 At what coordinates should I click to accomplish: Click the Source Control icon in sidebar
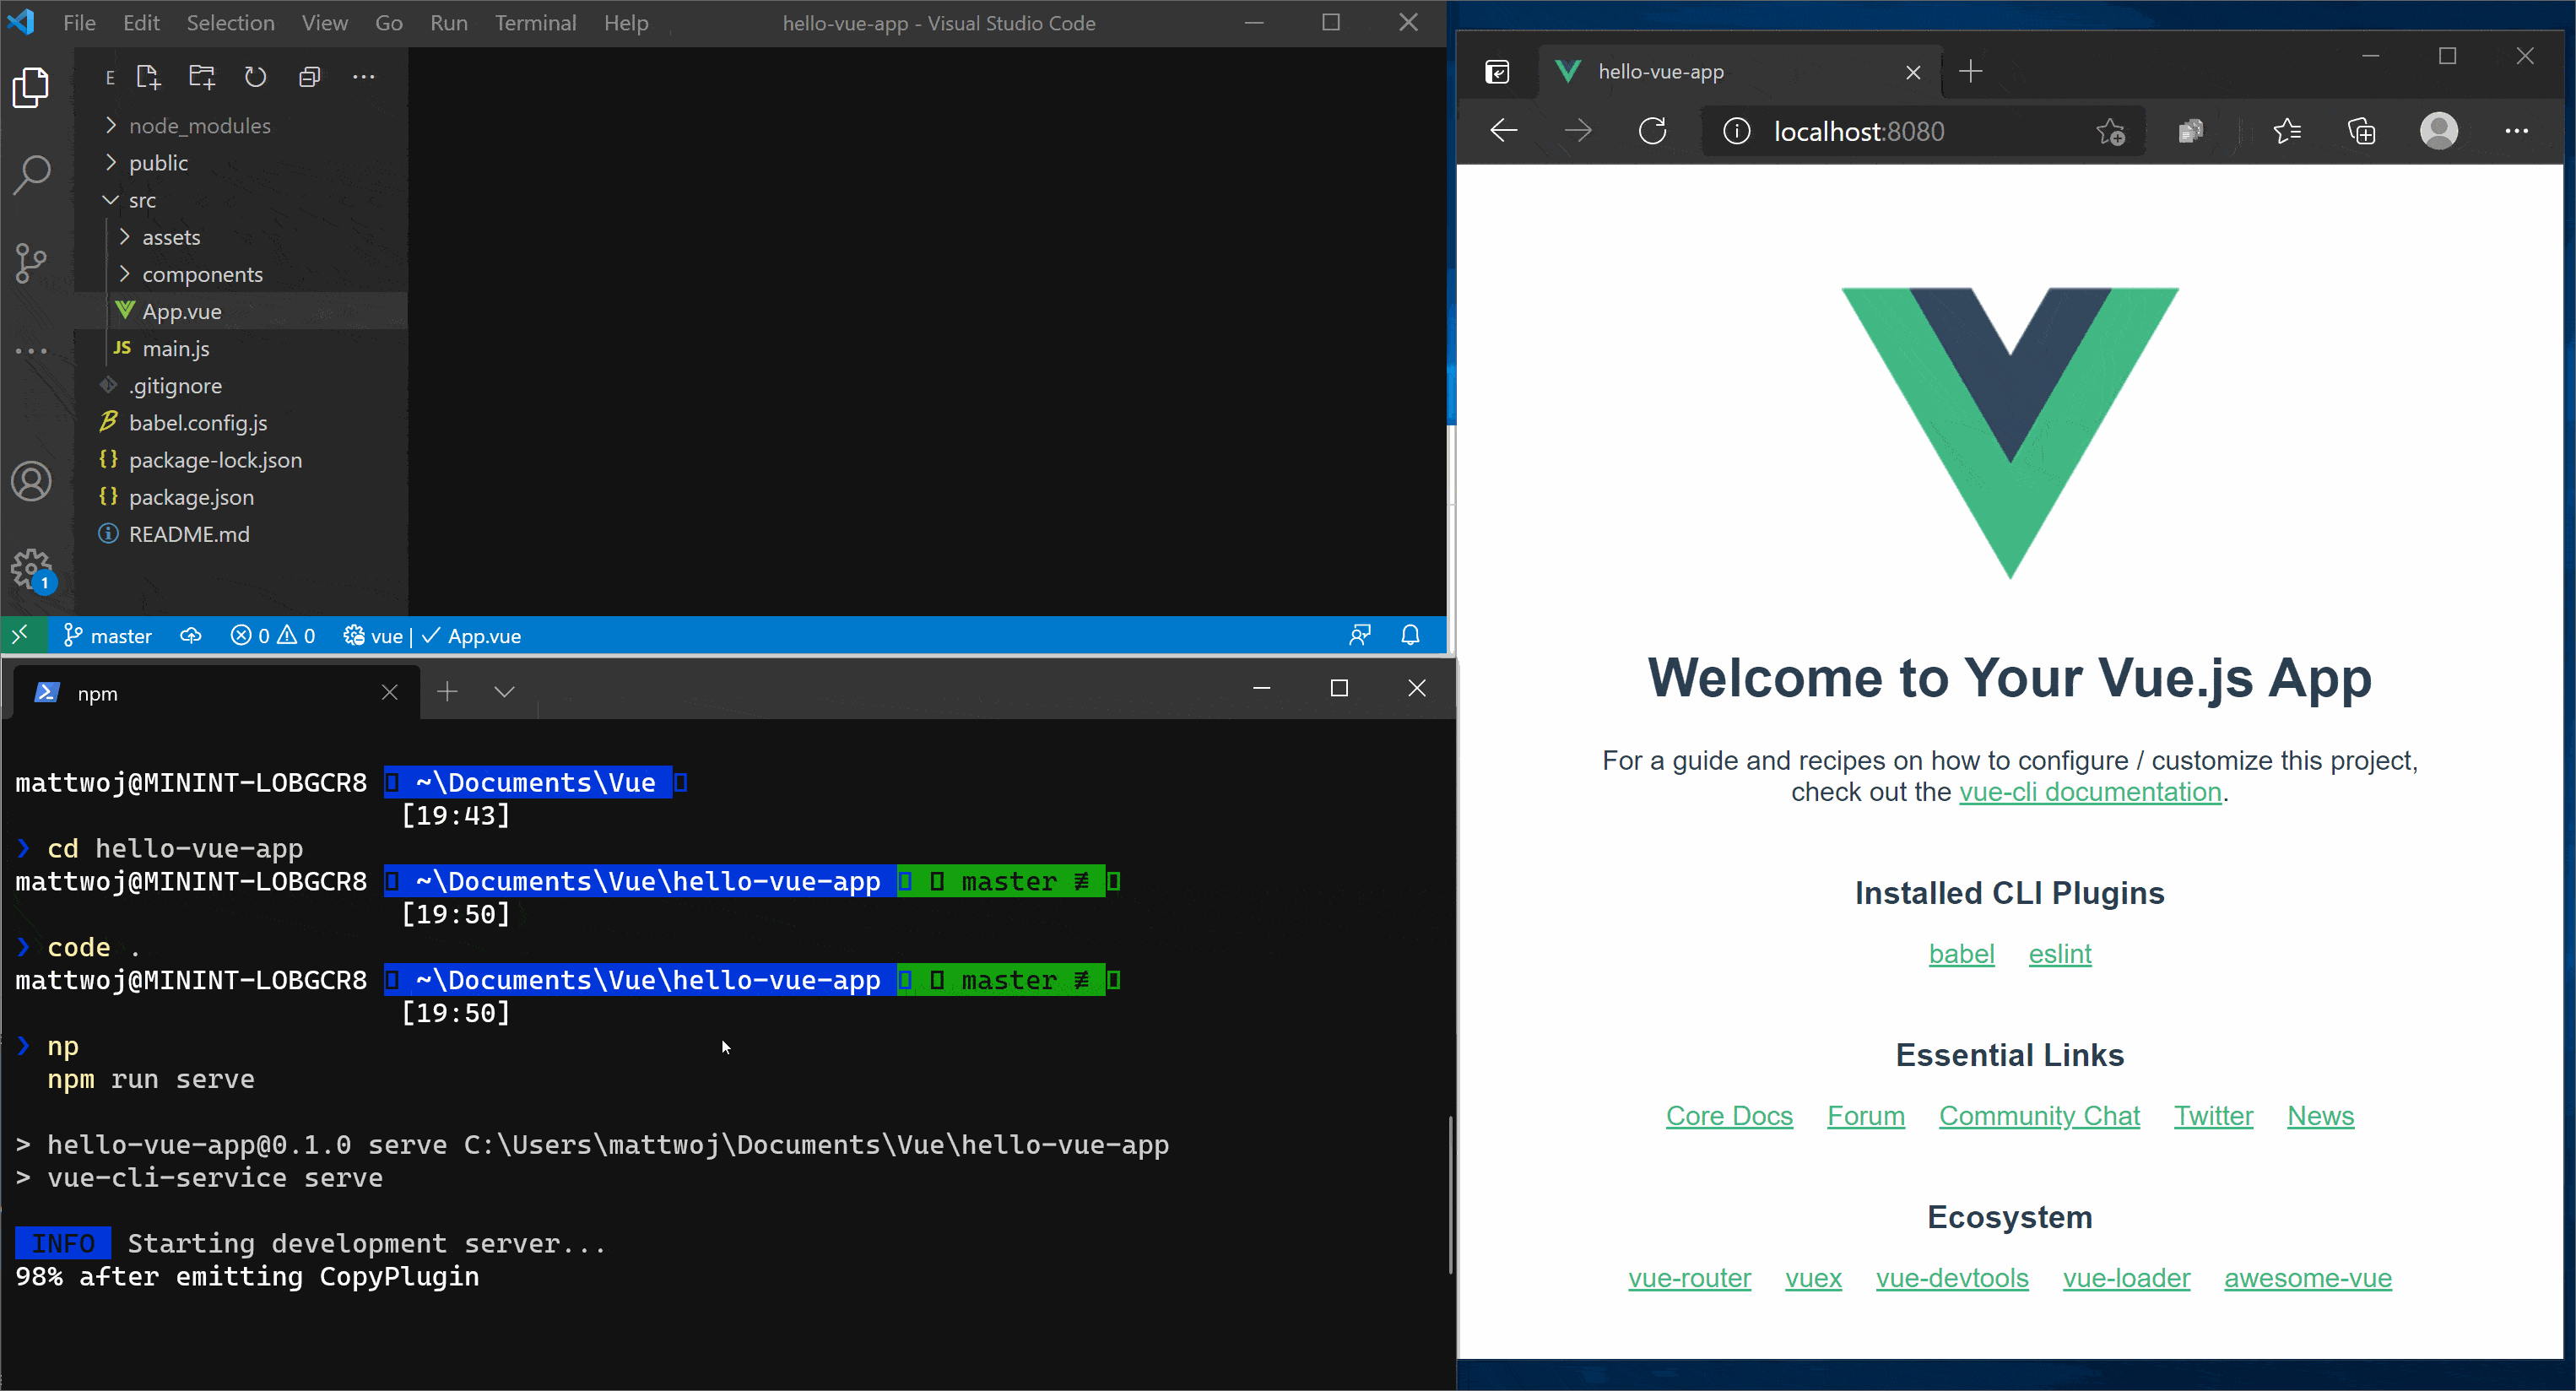tap(31, 263)
